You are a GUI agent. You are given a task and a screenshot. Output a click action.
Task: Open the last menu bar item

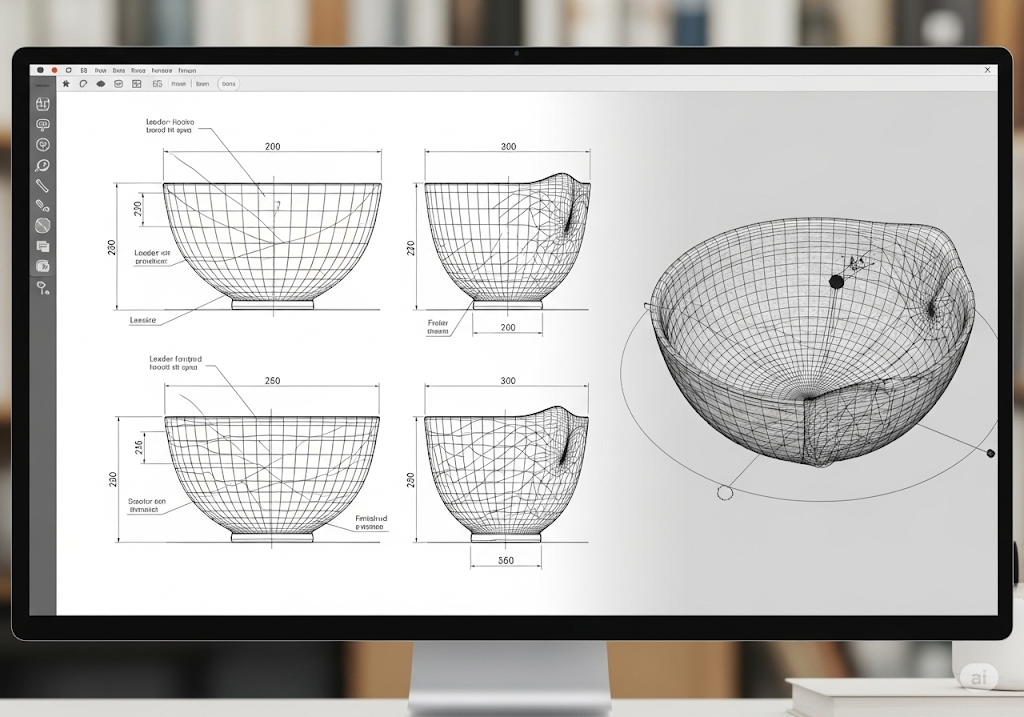[x=186, y=71]
